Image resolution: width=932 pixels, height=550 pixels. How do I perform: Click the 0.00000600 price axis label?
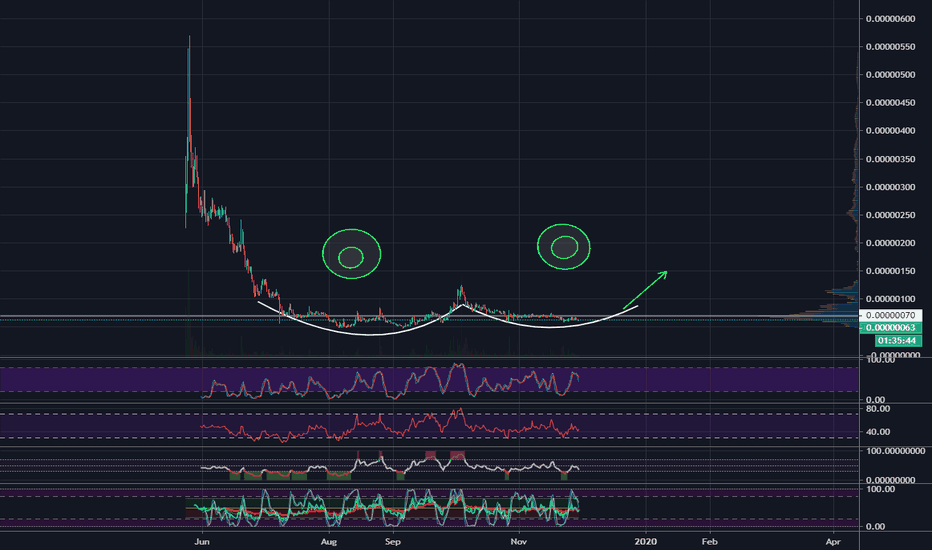pyautogui.click(x=890, y=18)
